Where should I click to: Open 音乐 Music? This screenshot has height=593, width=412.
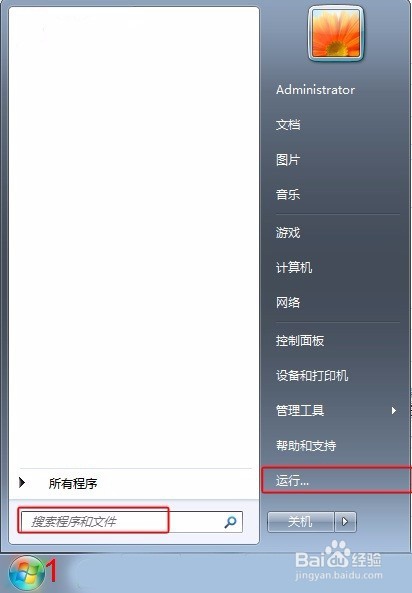click(x=288, y=195)
